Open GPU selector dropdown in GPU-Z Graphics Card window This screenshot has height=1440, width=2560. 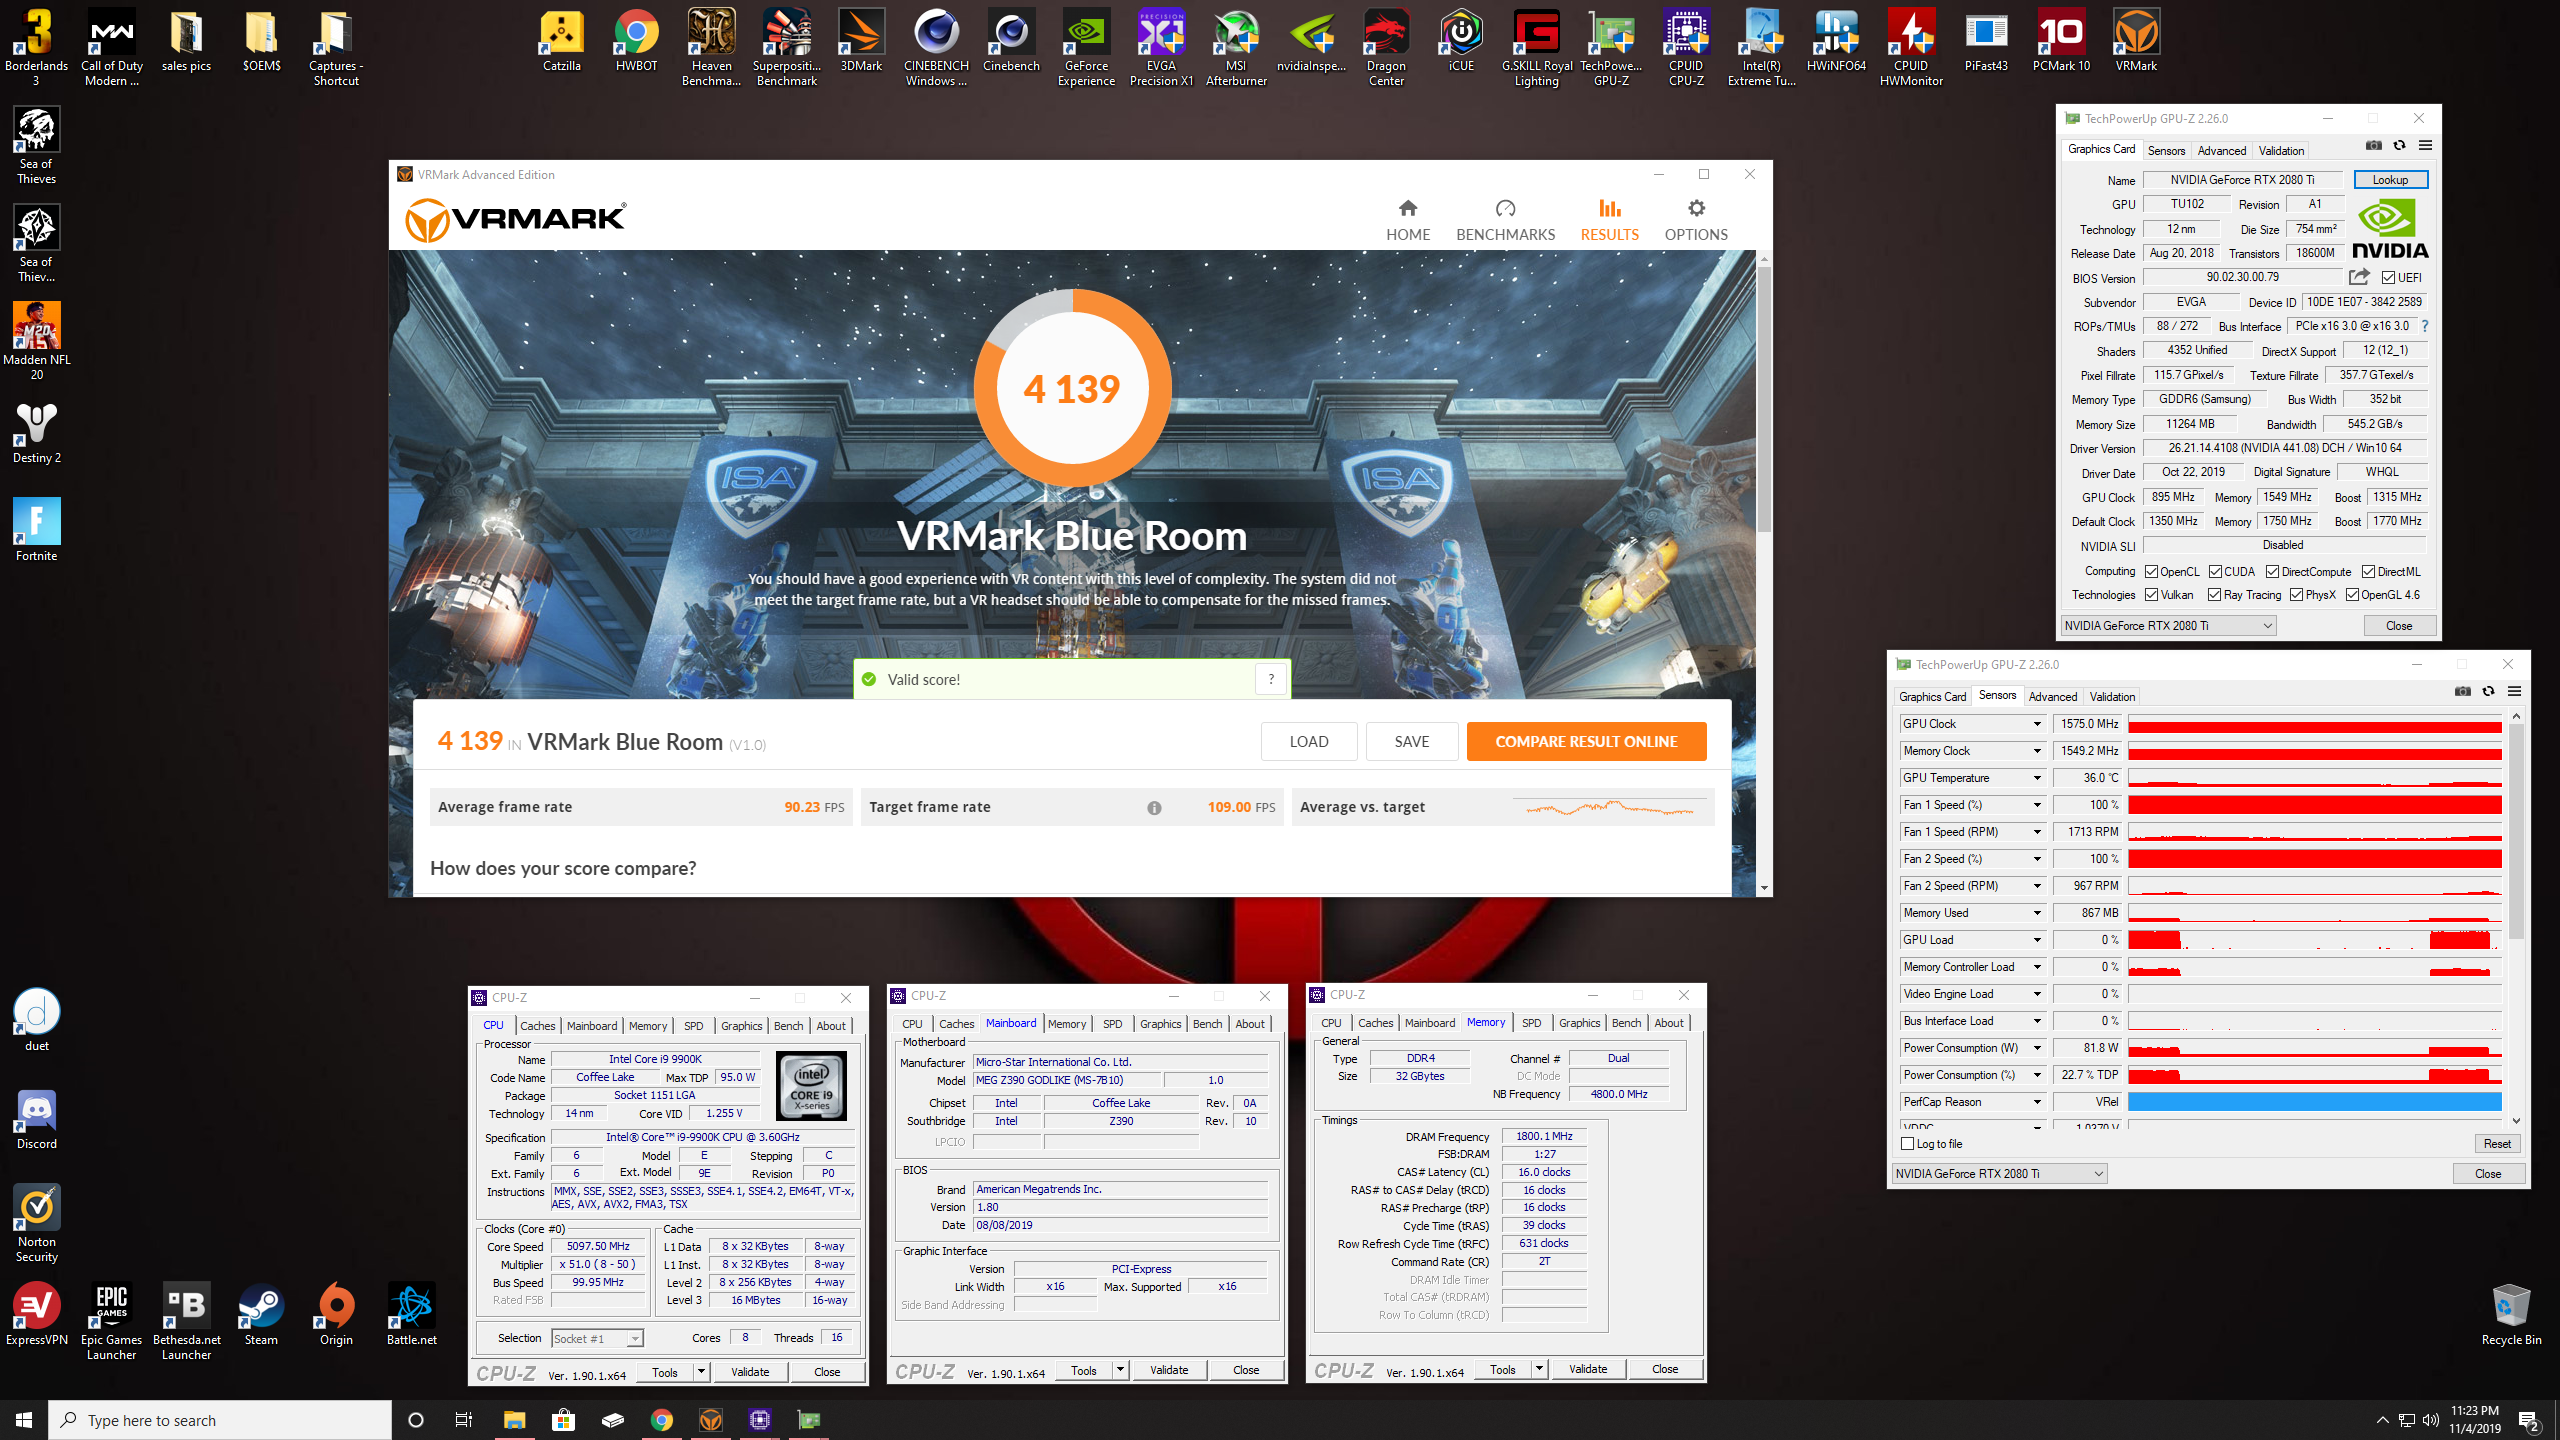(2168, 626)
